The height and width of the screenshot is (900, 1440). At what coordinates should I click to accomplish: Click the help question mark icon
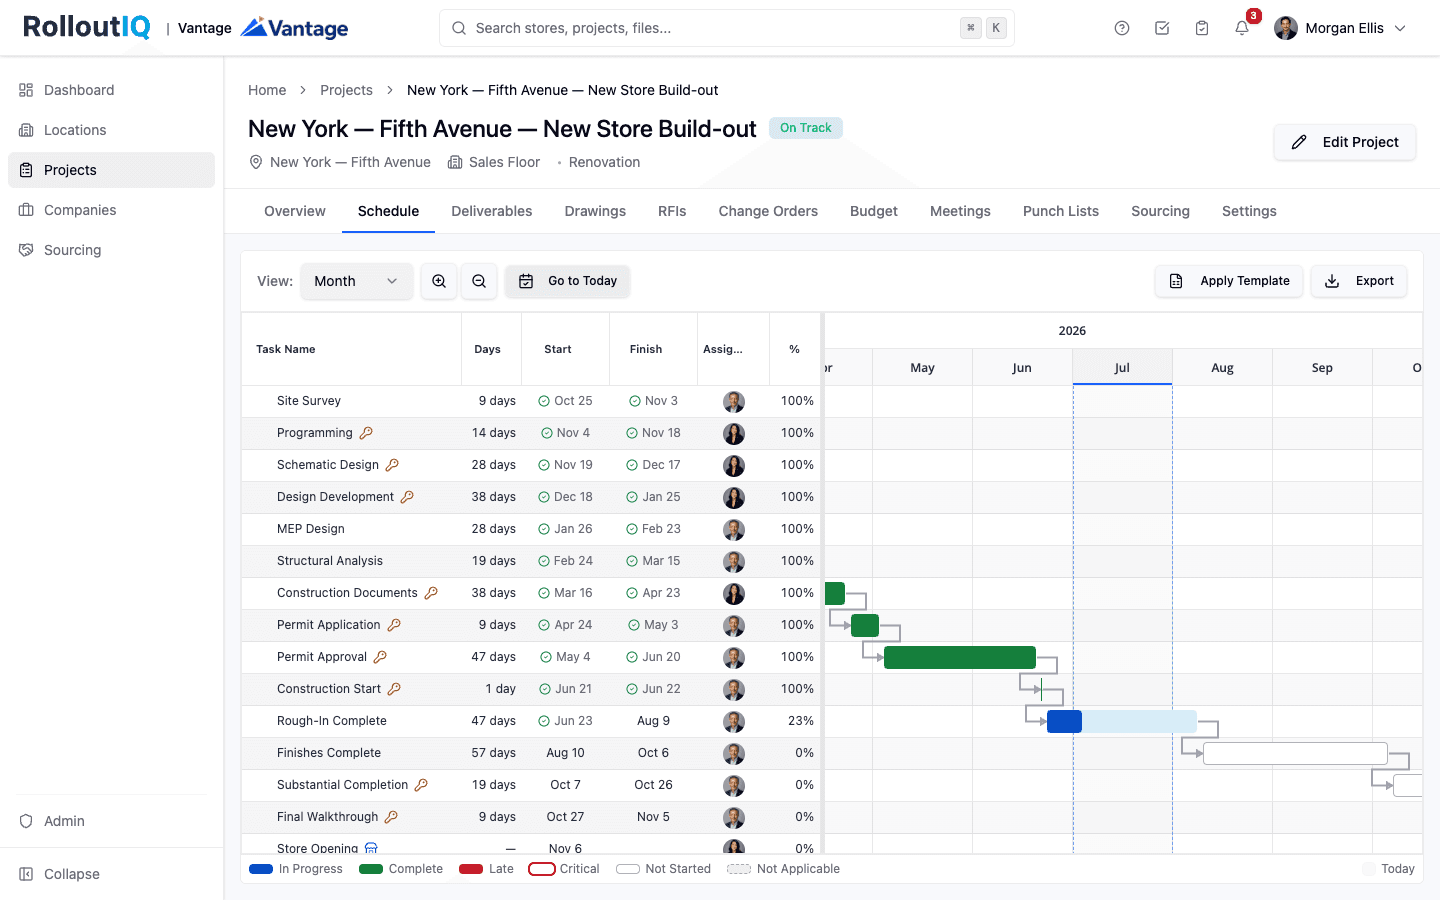(x=1122, y=28)
